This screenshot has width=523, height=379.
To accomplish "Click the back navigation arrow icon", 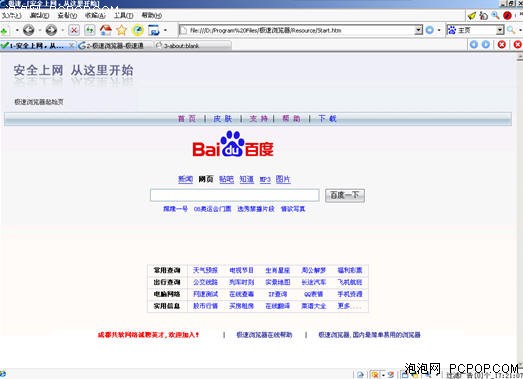I will tap(29, 30).
